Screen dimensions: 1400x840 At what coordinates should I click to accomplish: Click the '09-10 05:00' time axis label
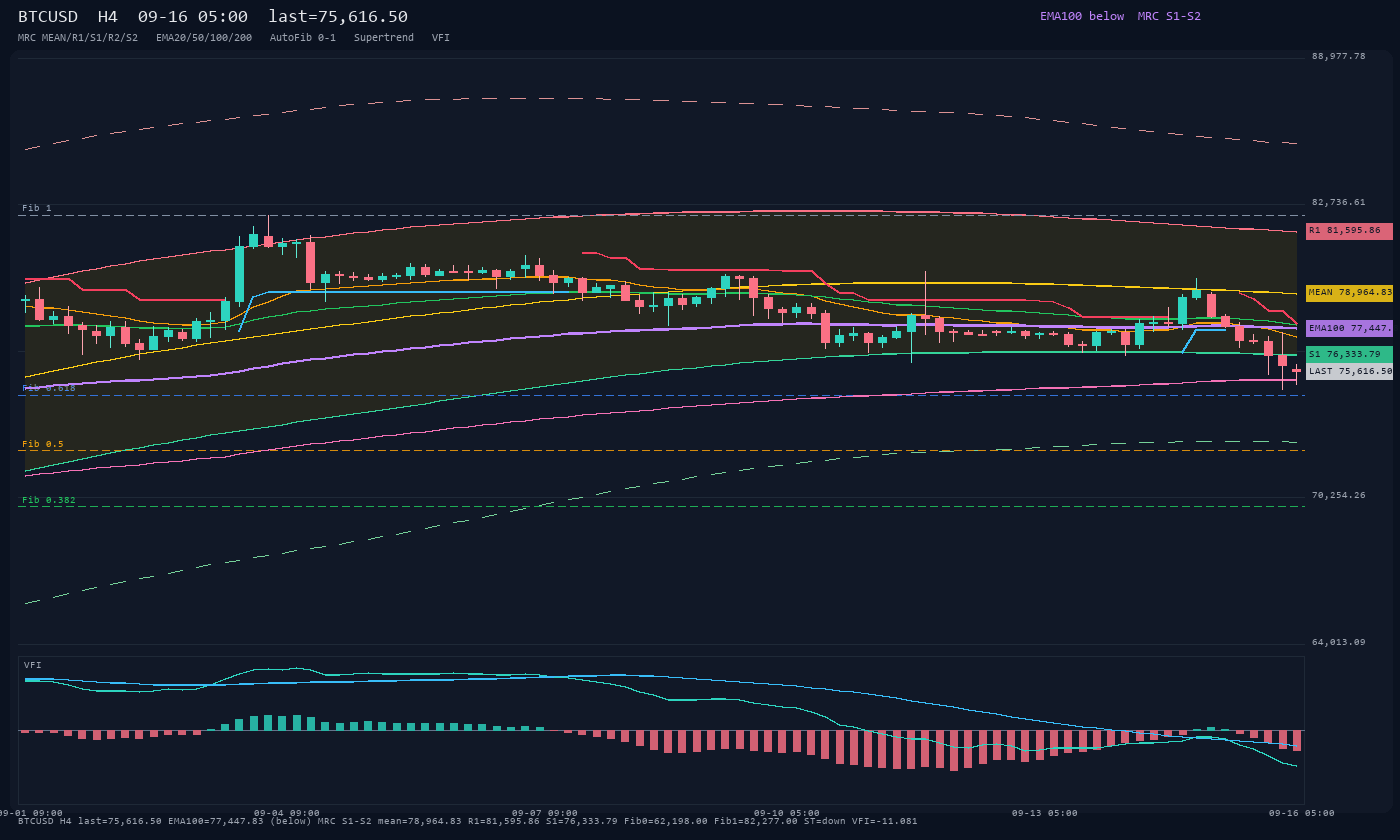point(787,813)
